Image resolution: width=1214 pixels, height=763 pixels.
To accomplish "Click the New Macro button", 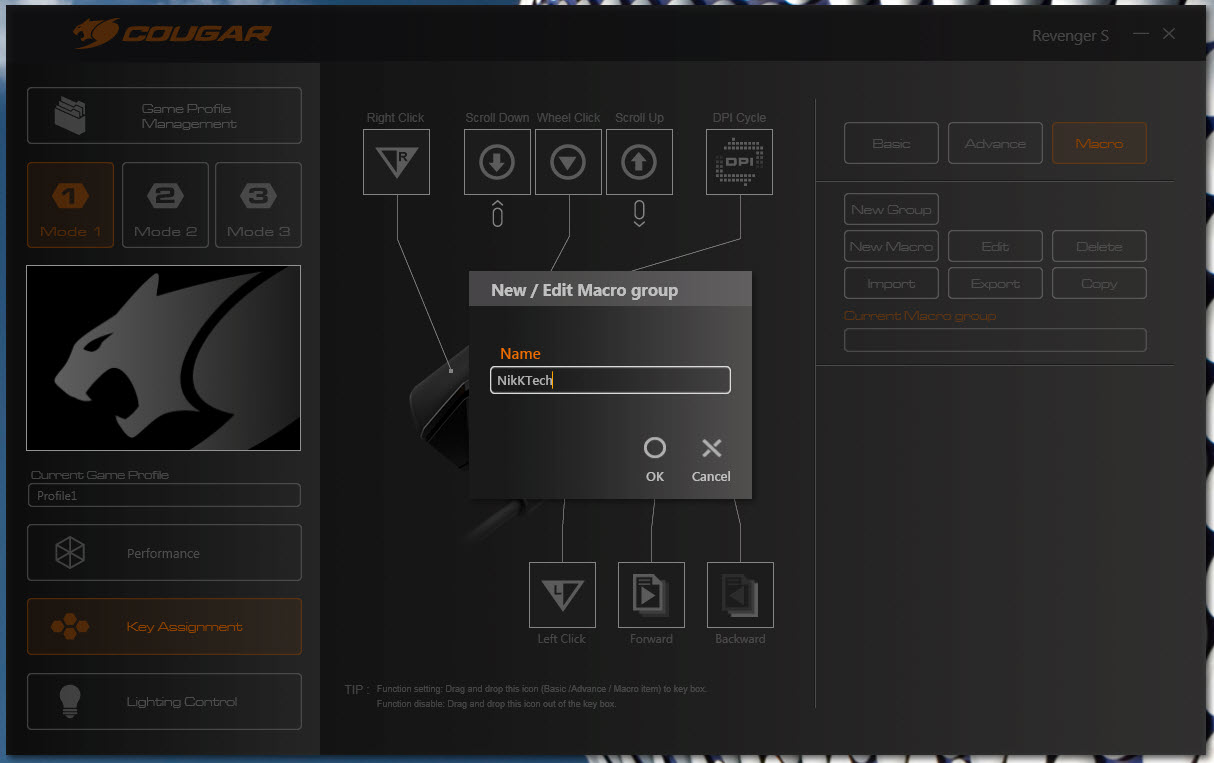I will pyautogui.click(x=891, y=246).
